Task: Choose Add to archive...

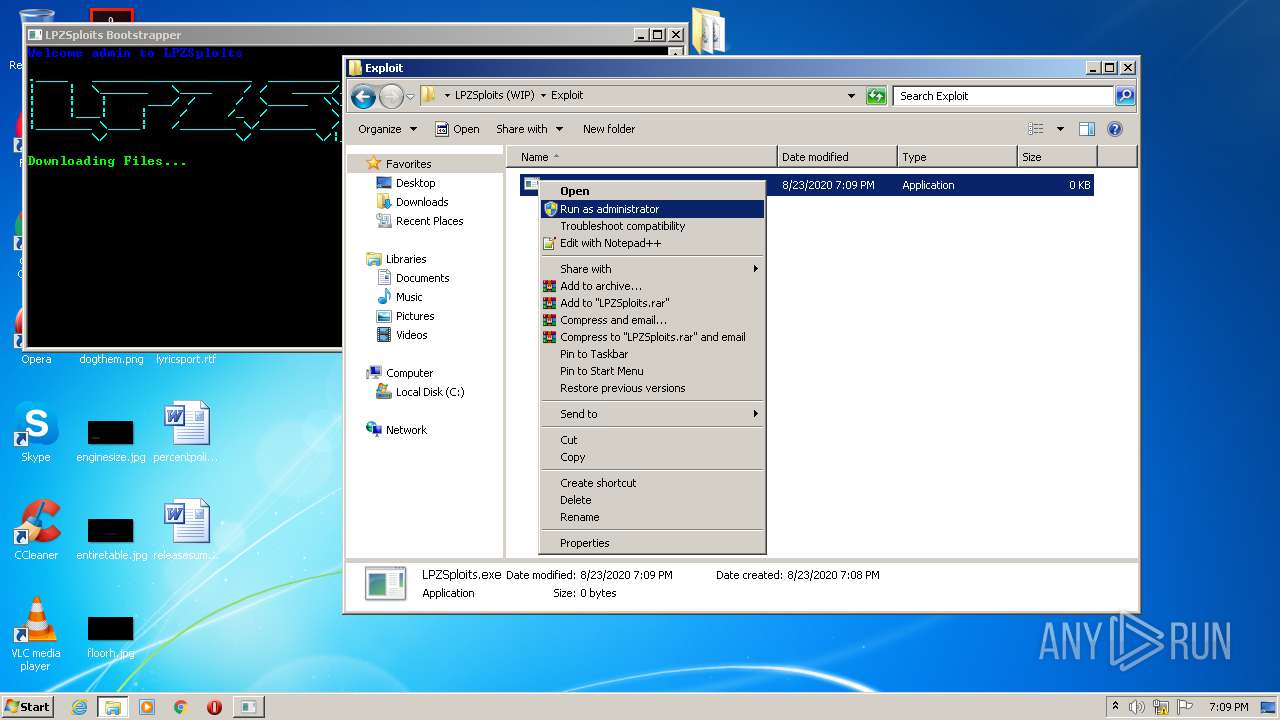Action: tap(652, 286)
